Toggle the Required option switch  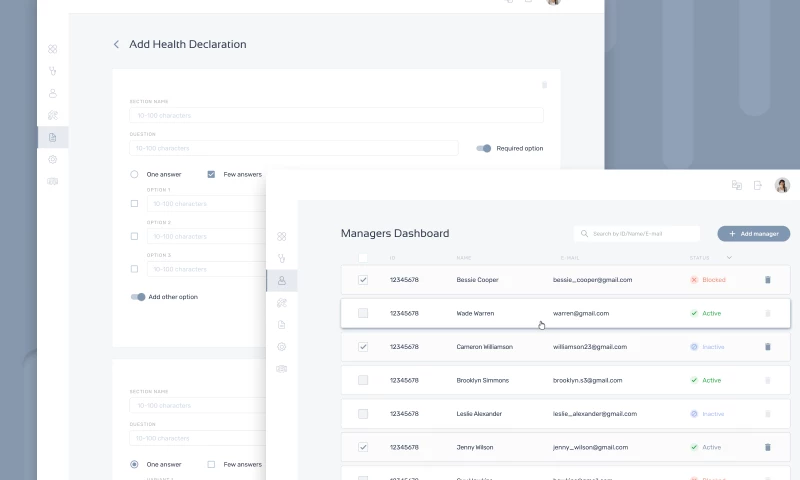click(484, 148)
